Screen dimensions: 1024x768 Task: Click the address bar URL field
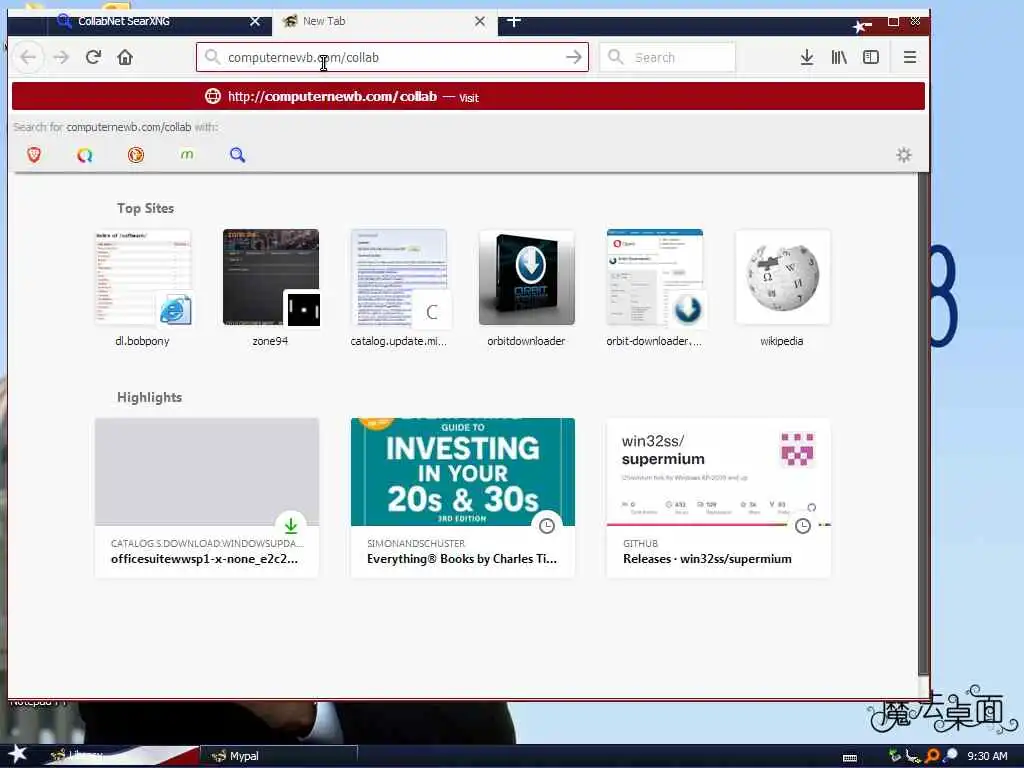pos(392,57)
